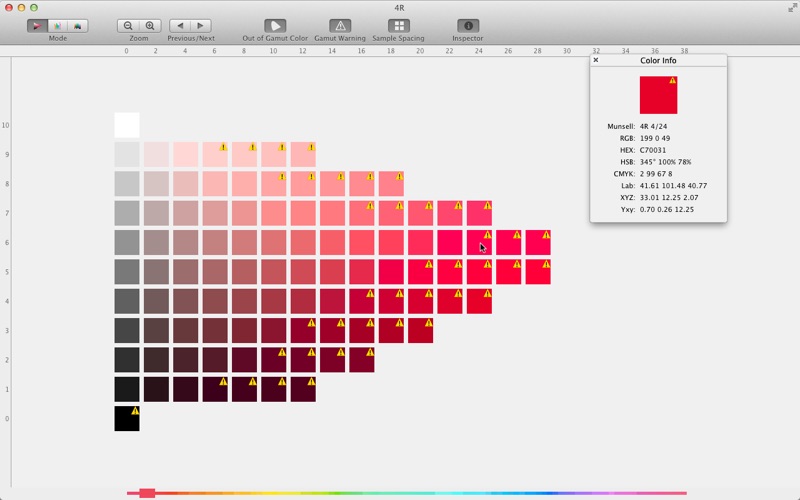This screenshot has width=800, height=500.
Task: Pick the value 4 chroma 24 swatch
Action: pos(480,302)
